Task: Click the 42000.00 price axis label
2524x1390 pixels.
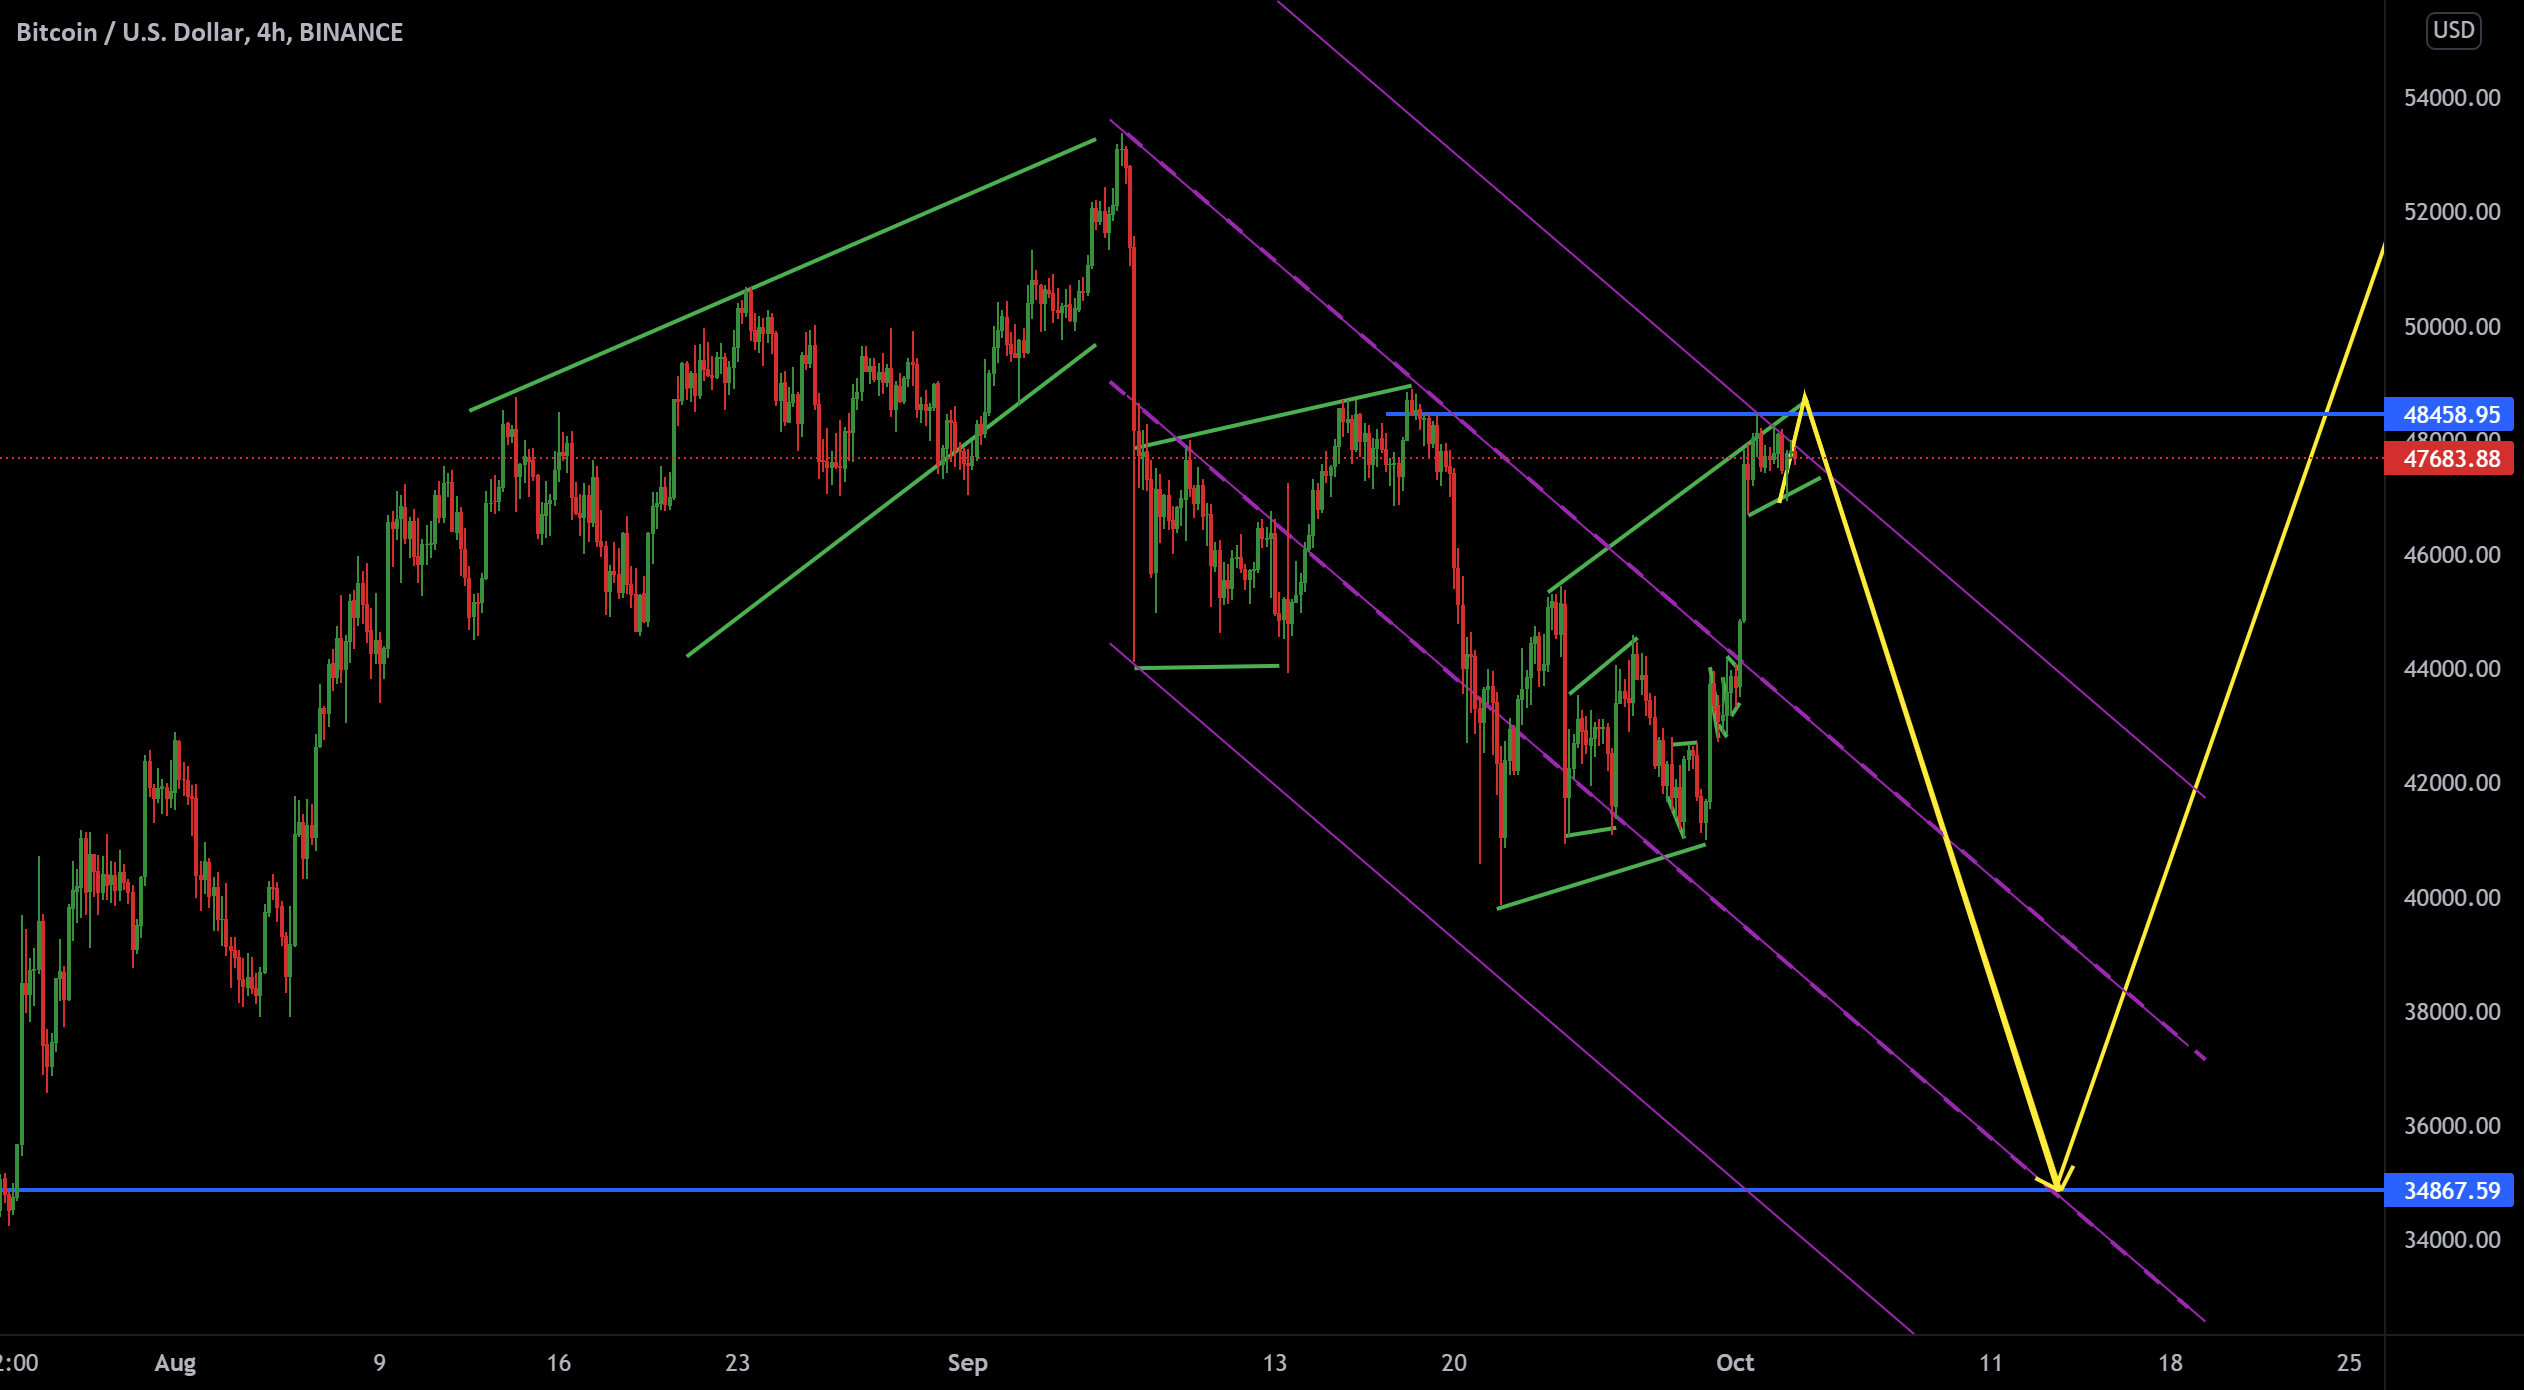Action: pos(2452,783)
